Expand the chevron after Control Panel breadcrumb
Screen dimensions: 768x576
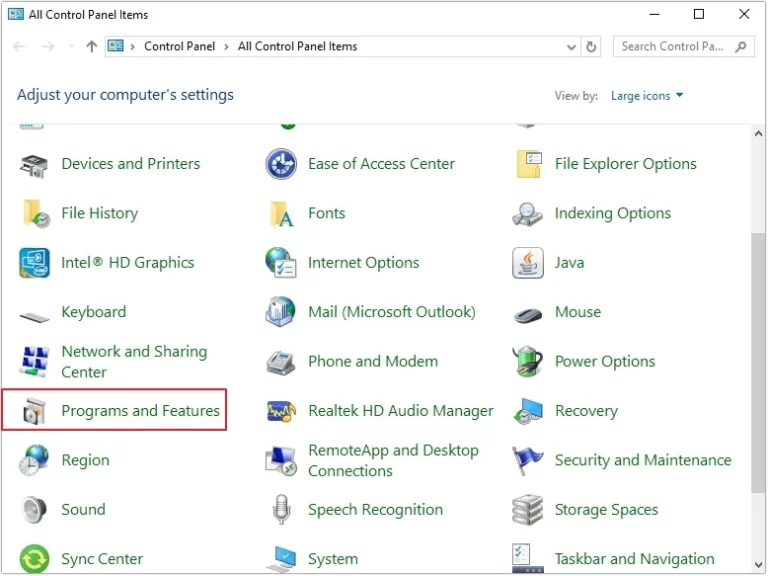point(226,47)
